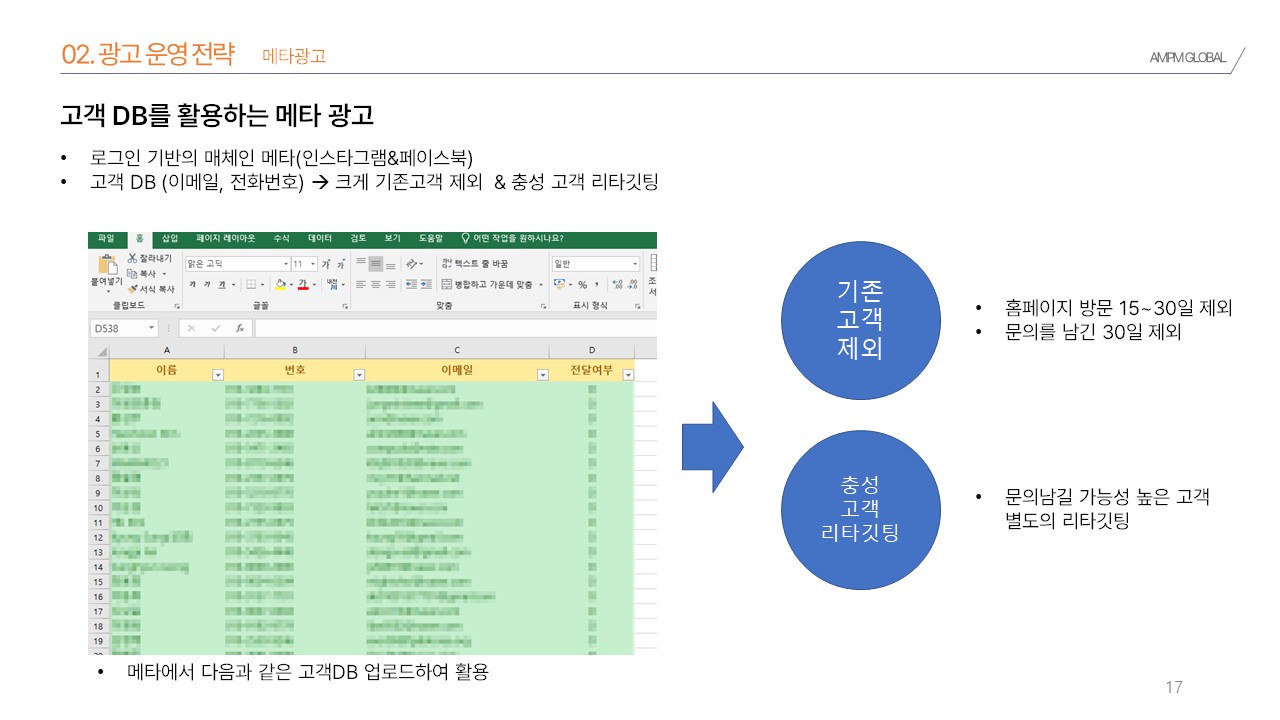Click the increase font size icon
Image resolution: width=1280 pixels, height=720 pixels.
coord(326,264)
